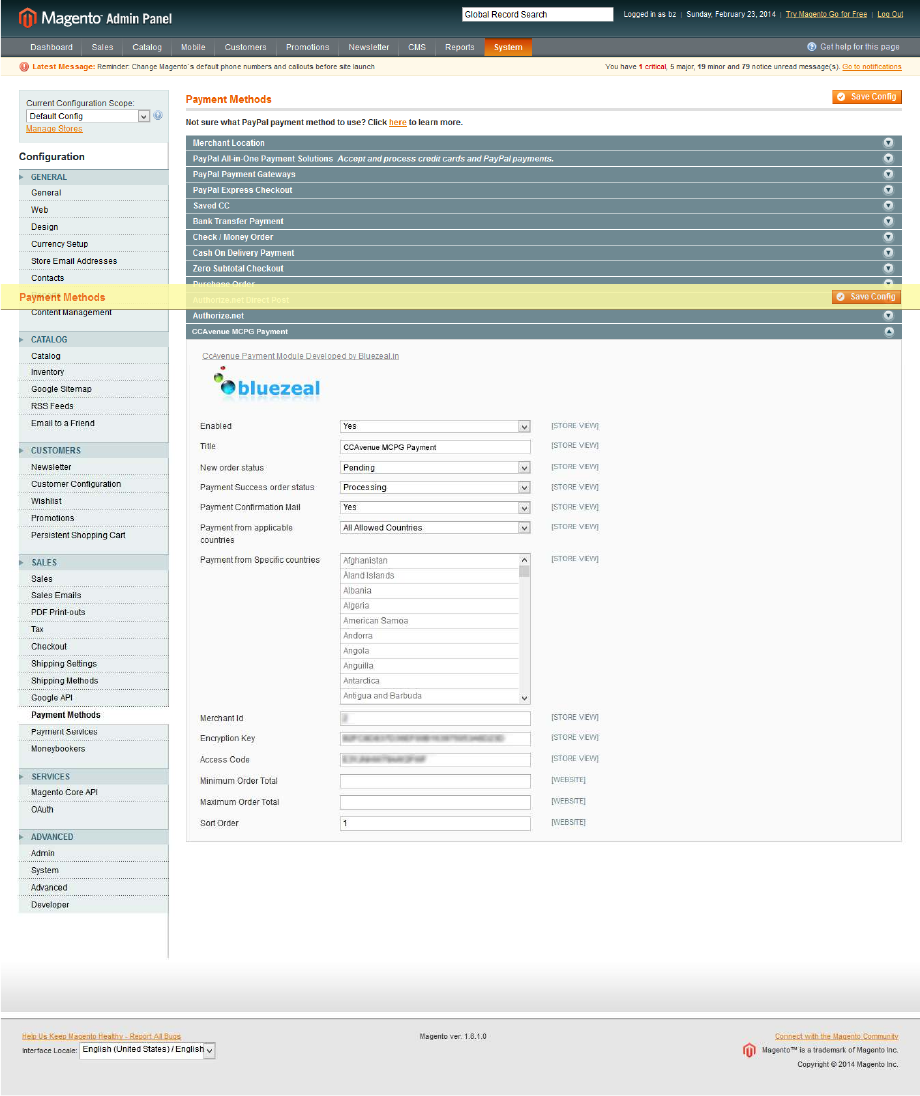
Task: Click the bluezeal logo image
Action: coord(266,383)
